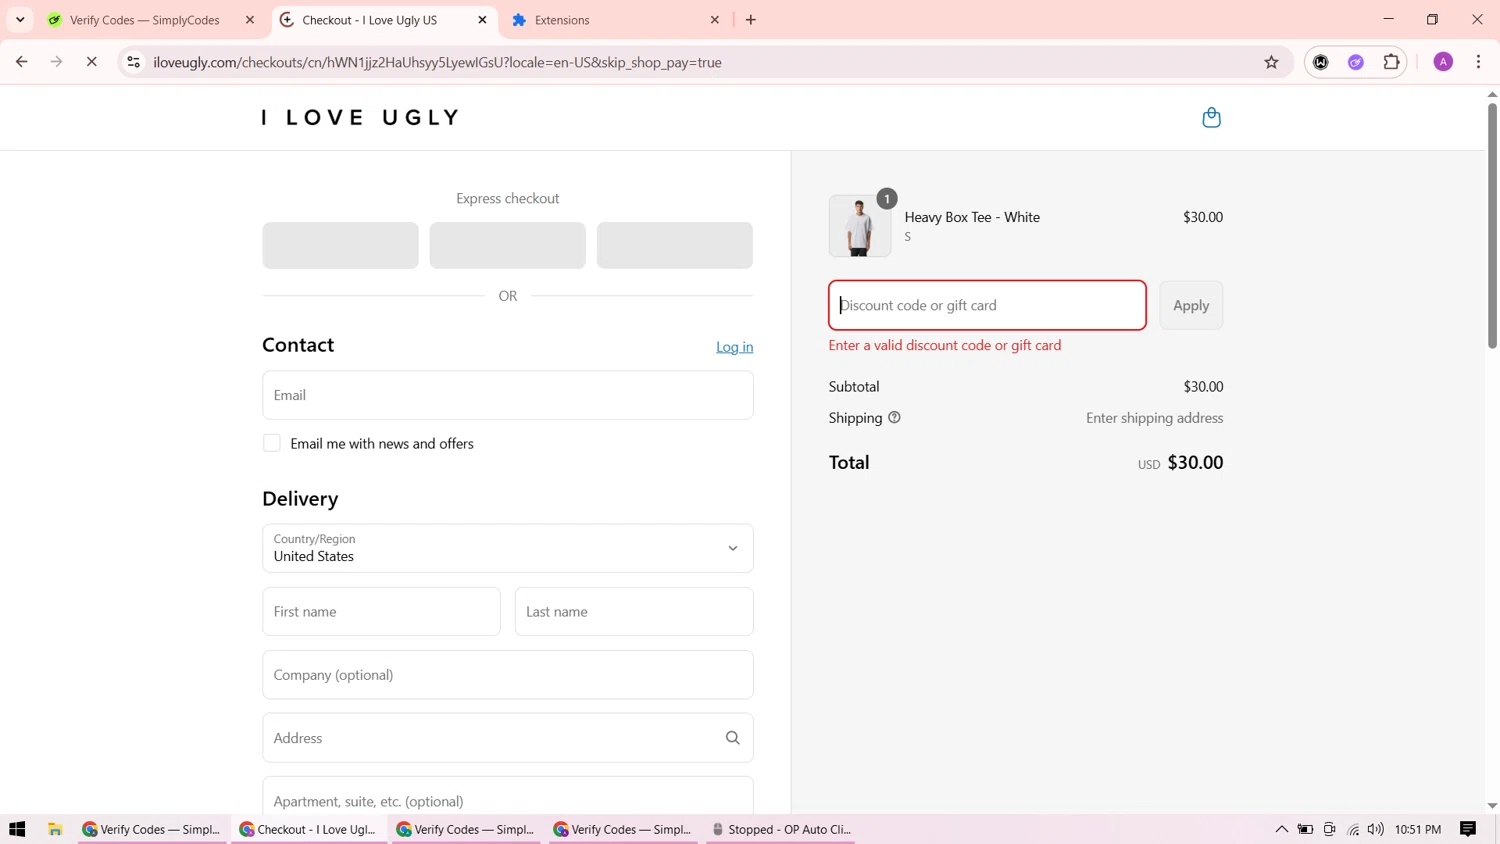Open new browser tab
The image size is (1500, 844).
coord(751,20)
